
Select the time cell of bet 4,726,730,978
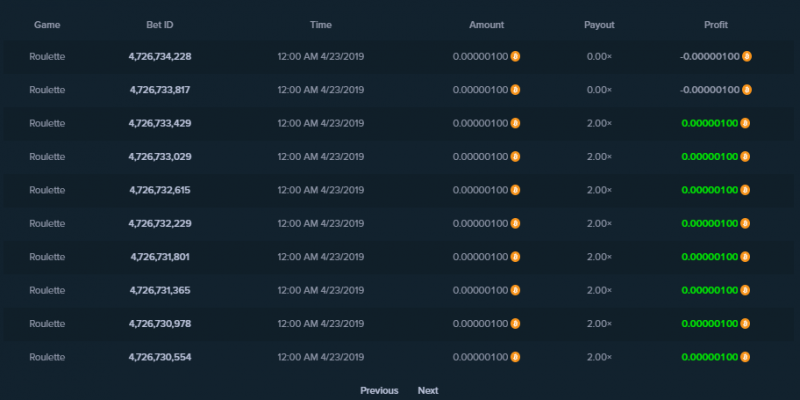tap(320, 323)
